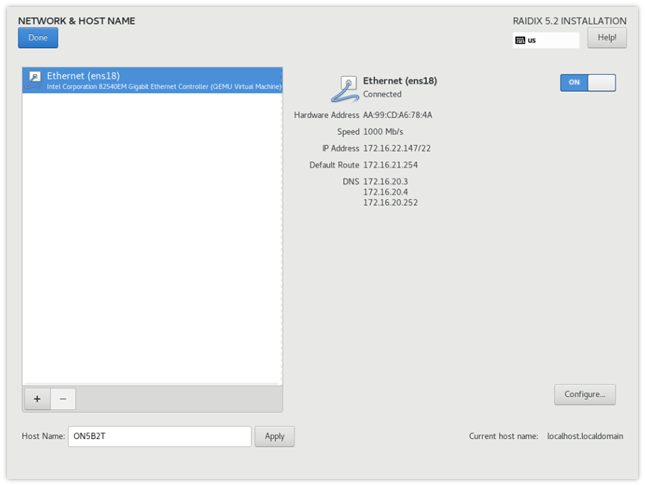Screen dimensions: 645x486
Task: Click the us keyboard layout selector
Action: [x=545, y=41]
